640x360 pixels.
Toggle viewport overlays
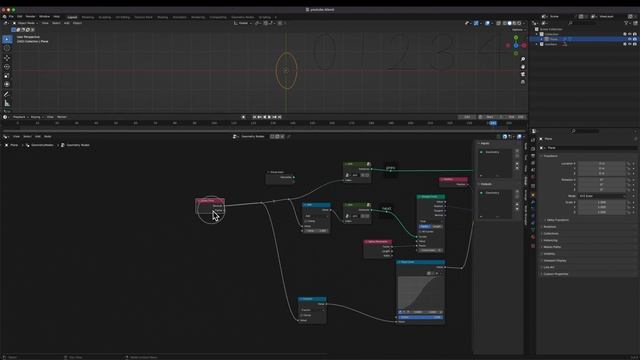(487, 23)
